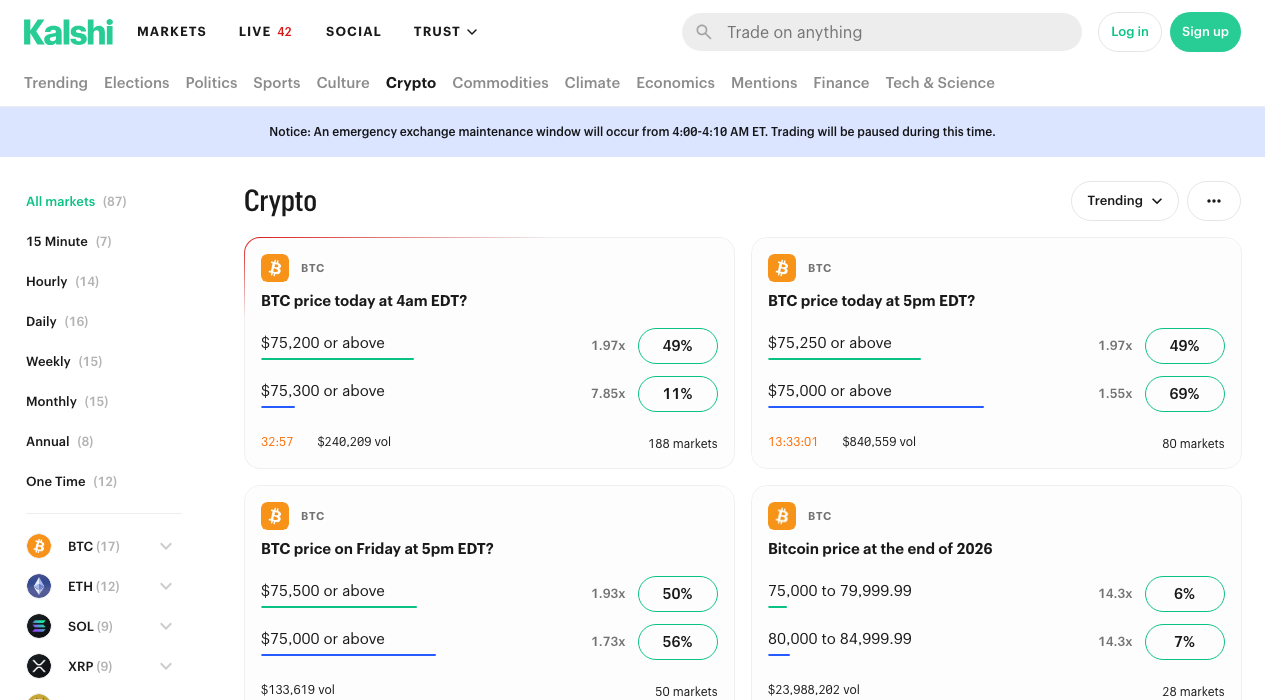
Task: Open 'BTC price today at 4am EDT?' market
Action: coord(364,300)
